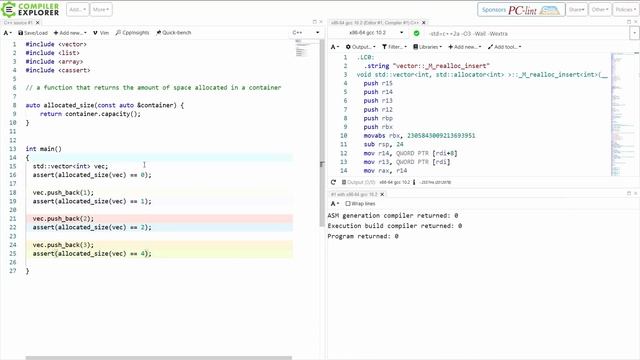
Task: Open the Libraries menu
Action: tap(427, 47)
